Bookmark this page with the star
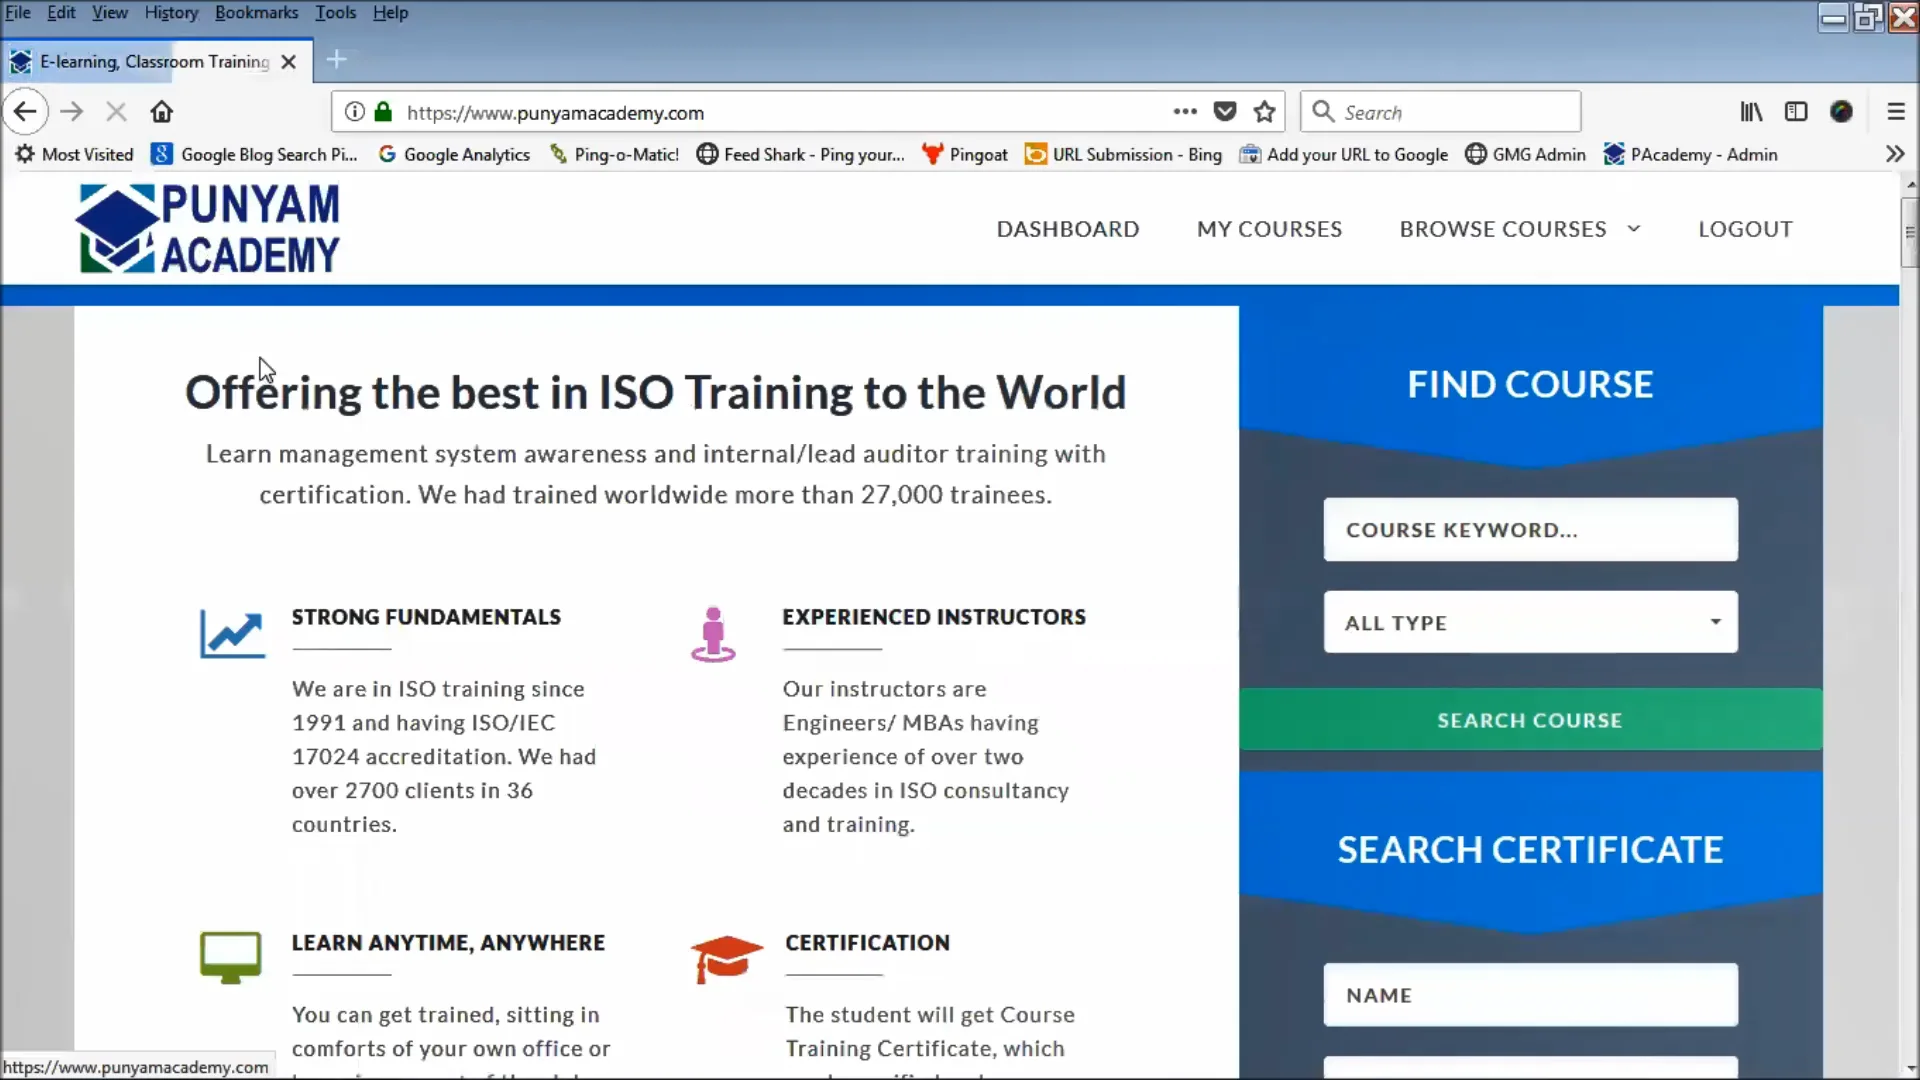This screenshot has width=1920, height=1080. tap(1264, 111)
